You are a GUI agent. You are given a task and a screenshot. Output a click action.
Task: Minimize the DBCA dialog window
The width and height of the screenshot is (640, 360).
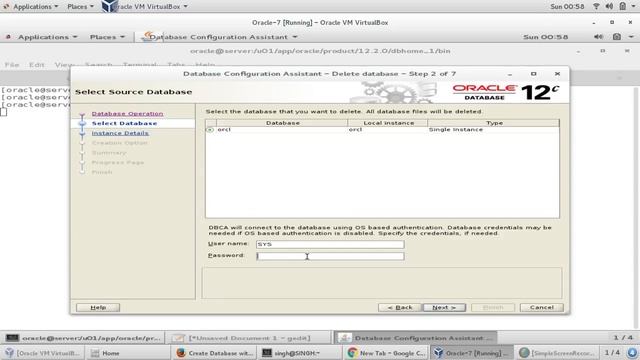(x=510, y=74)
